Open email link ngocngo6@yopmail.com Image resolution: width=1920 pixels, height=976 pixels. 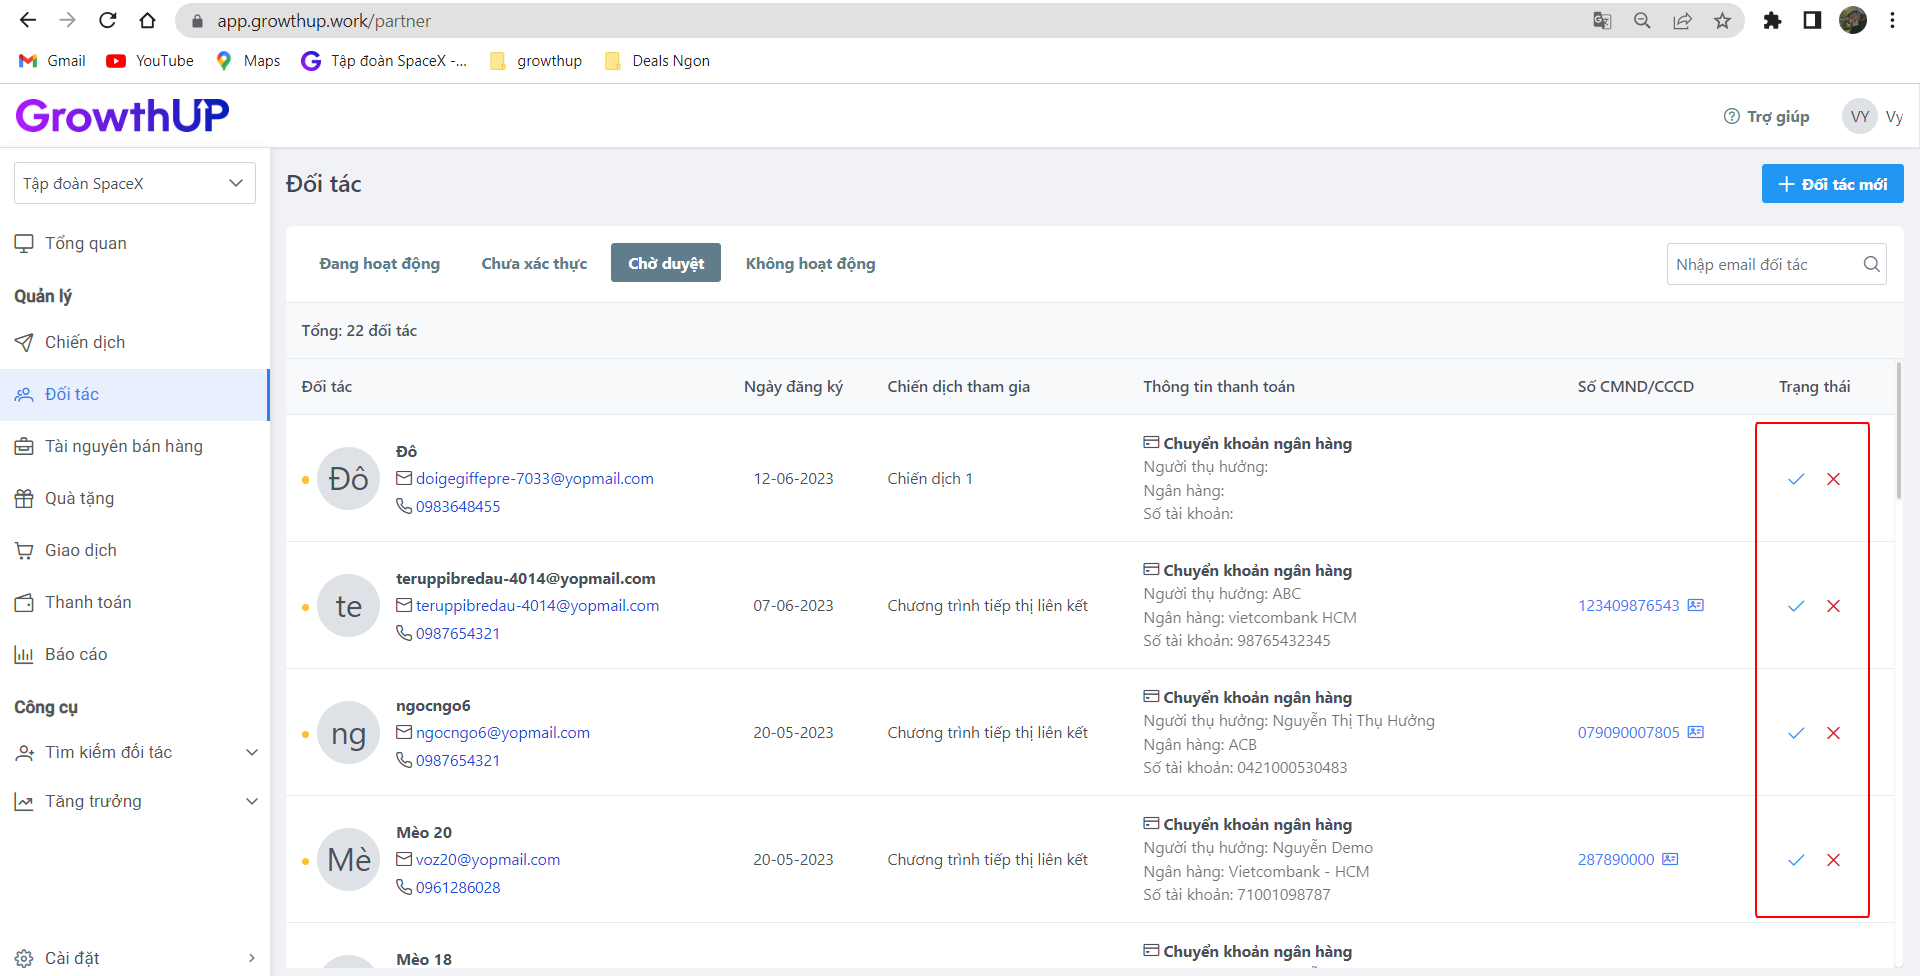[502, 733]
